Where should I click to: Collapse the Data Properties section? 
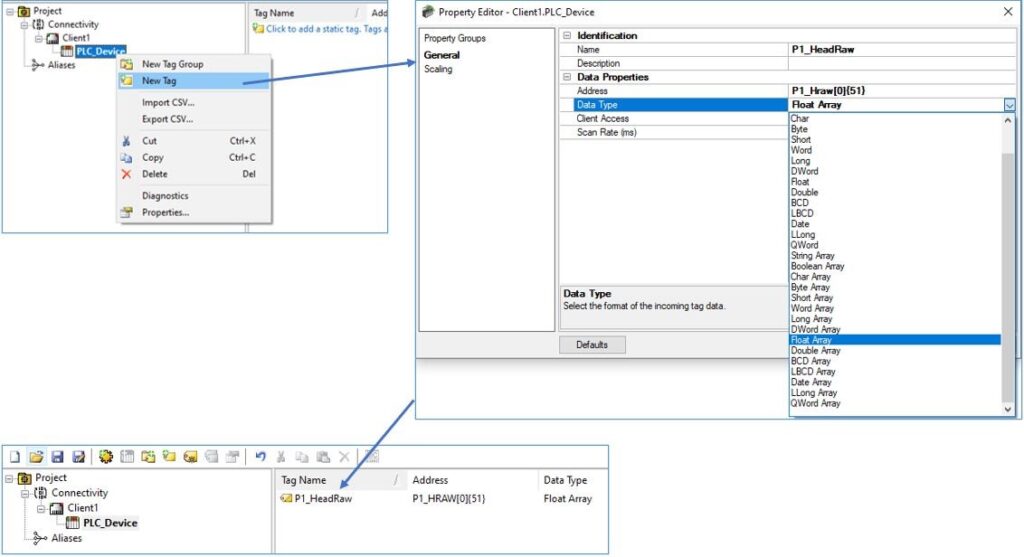pyautogui.click(x=568, y=77)
